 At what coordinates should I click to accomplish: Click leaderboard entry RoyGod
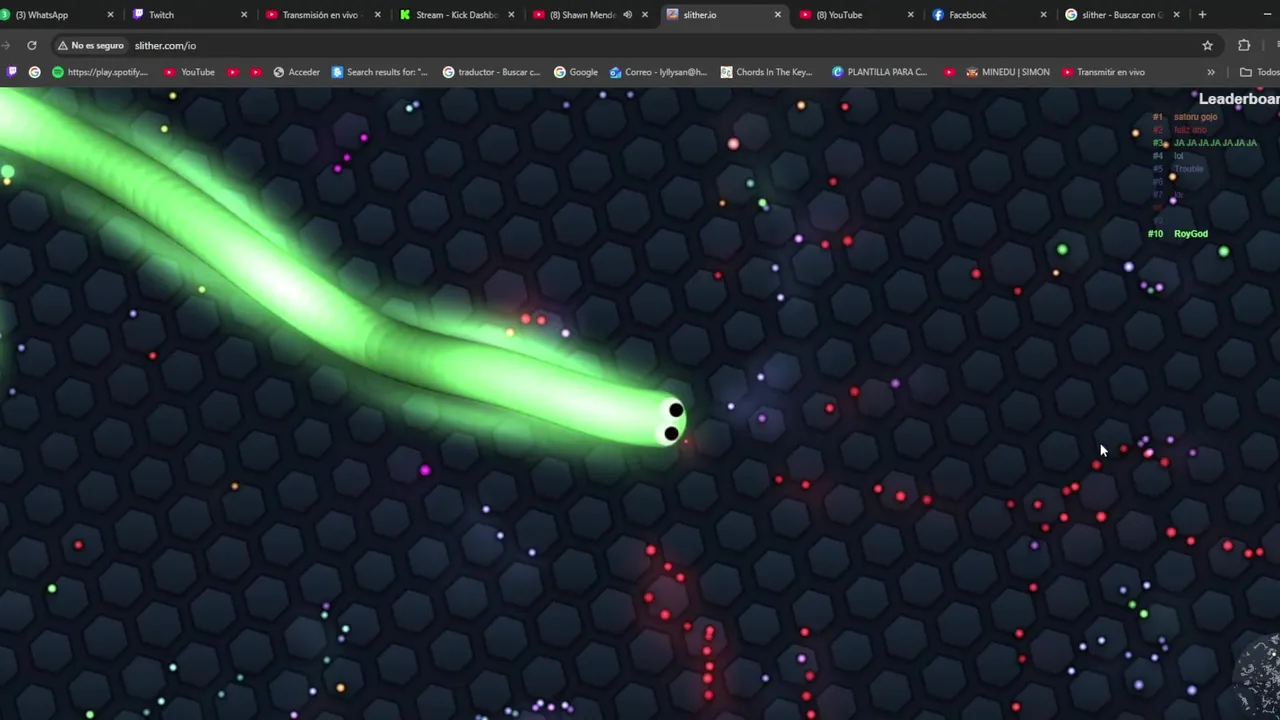tap(1191, 234)
